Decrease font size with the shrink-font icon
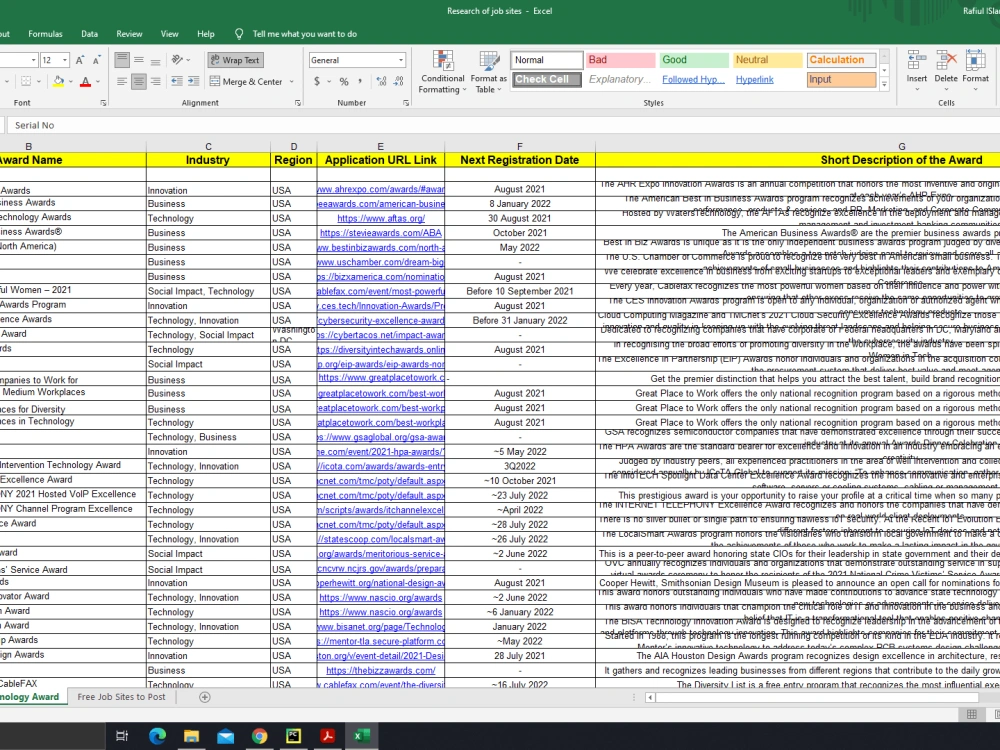The height and width of the screenshot is (750, 1000). pos(96,60)
